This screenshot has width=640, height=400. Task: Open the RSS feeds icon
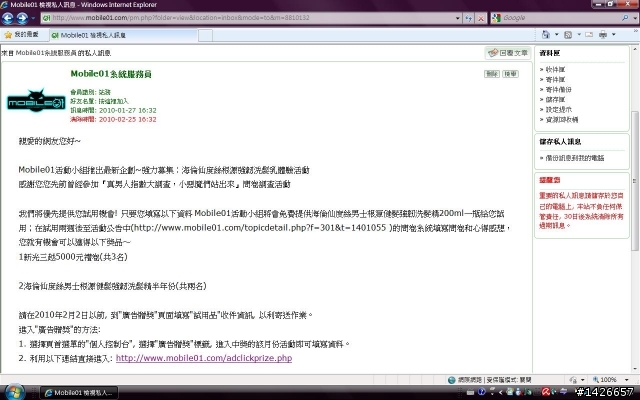coord(568,35)
